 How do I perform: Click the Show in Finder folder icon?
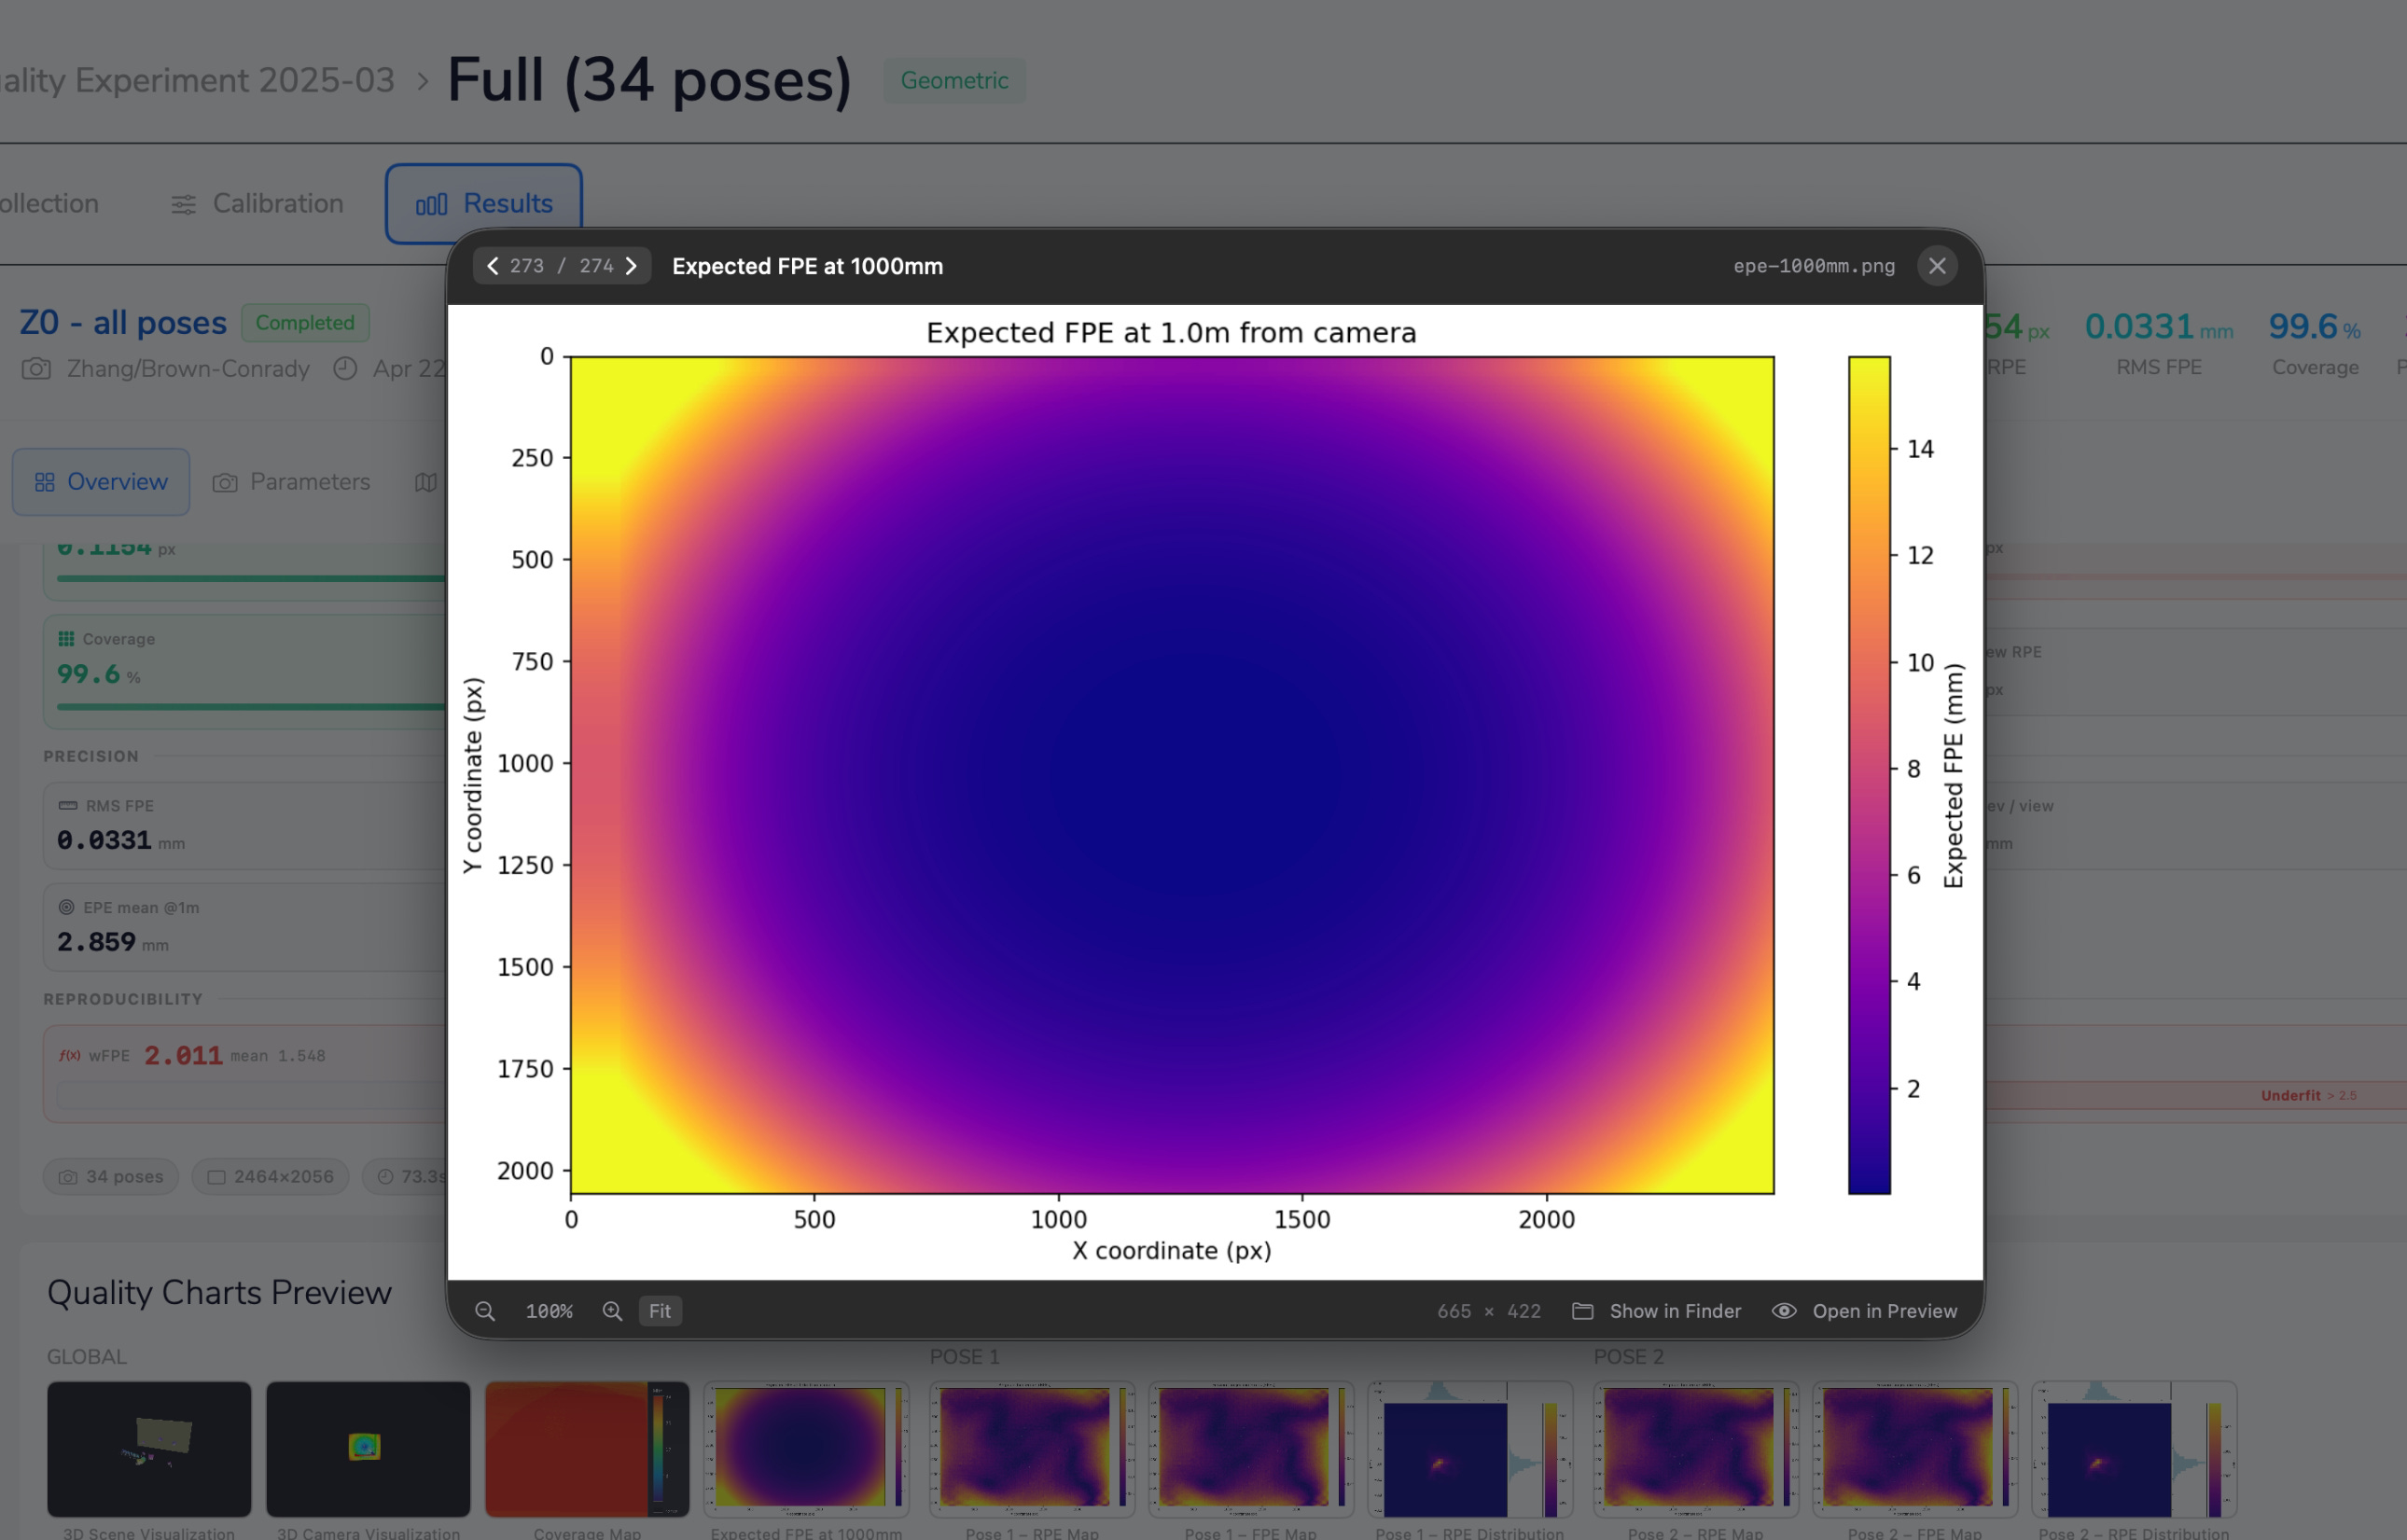(x=1583, y=1311)
